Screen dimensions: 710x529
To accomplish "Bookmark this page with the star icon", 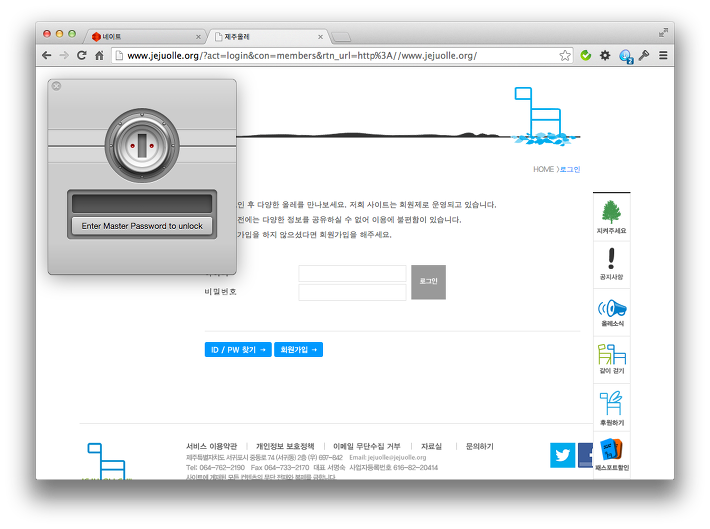I will pos(565,56).
